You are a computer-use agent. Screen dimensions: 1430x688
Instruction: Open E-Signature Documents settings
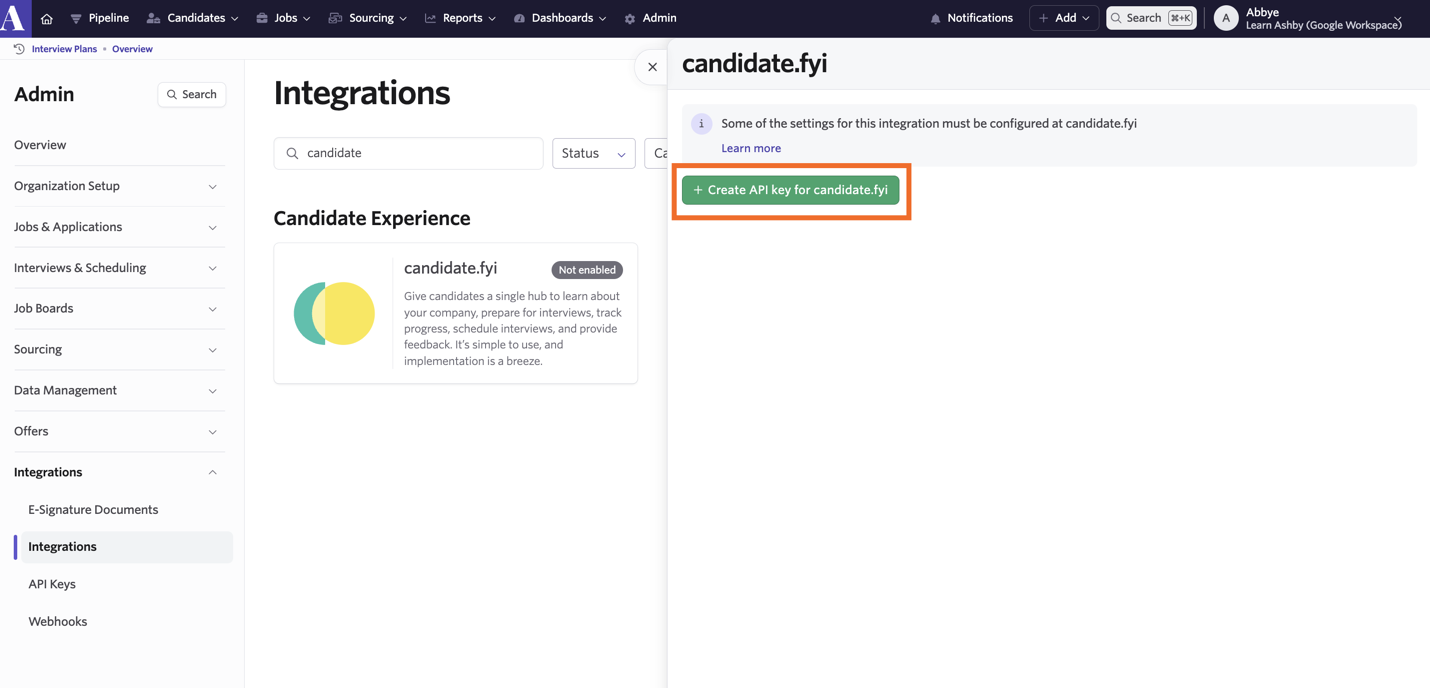point(93,510)
